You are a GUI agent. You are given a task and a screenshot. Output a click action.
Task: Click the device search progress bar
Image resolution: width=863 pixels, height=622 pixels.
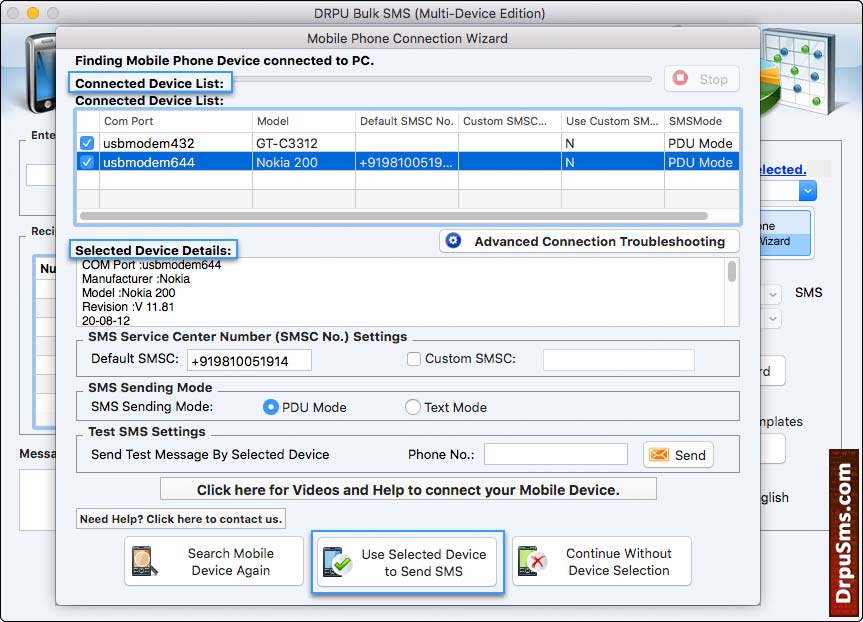(442, 79)
